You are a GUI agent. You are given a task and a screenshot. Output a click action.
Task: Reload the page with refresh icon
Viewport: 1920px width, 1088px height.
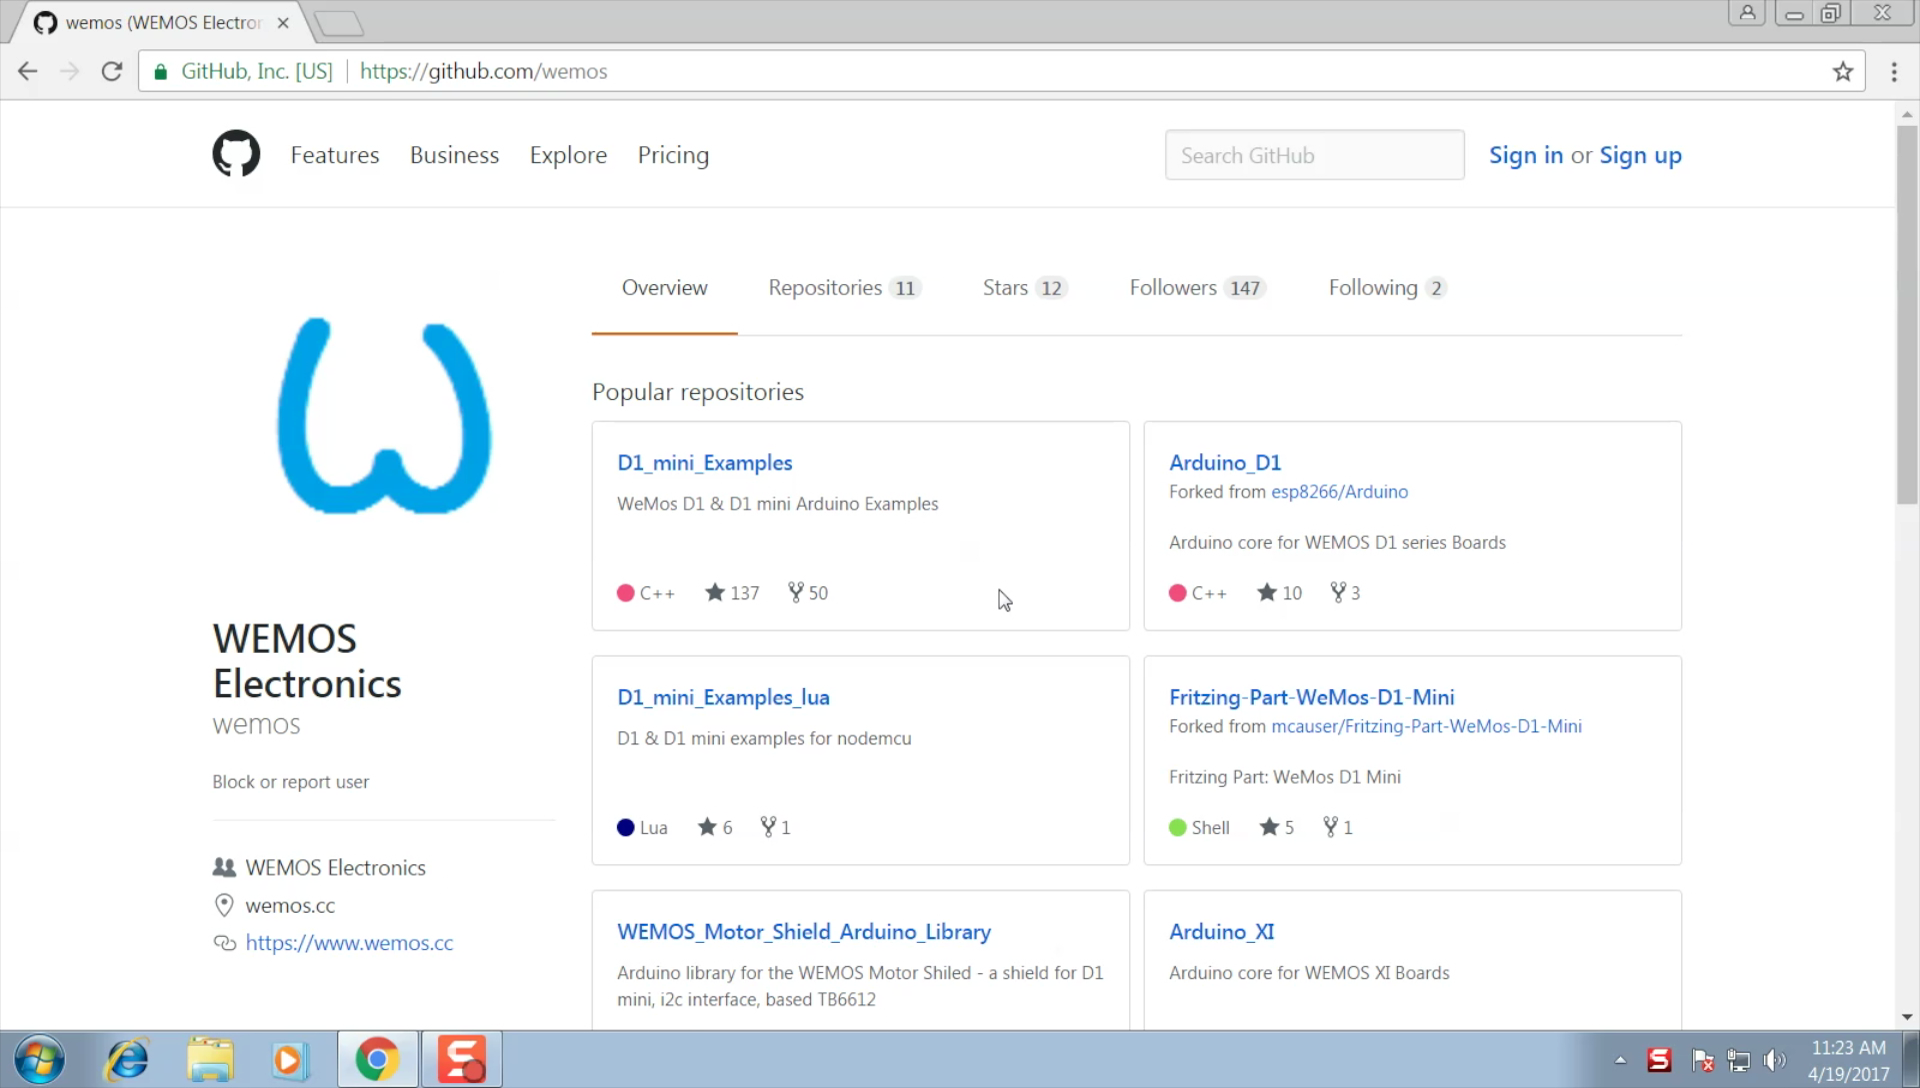tap(112, 71)
